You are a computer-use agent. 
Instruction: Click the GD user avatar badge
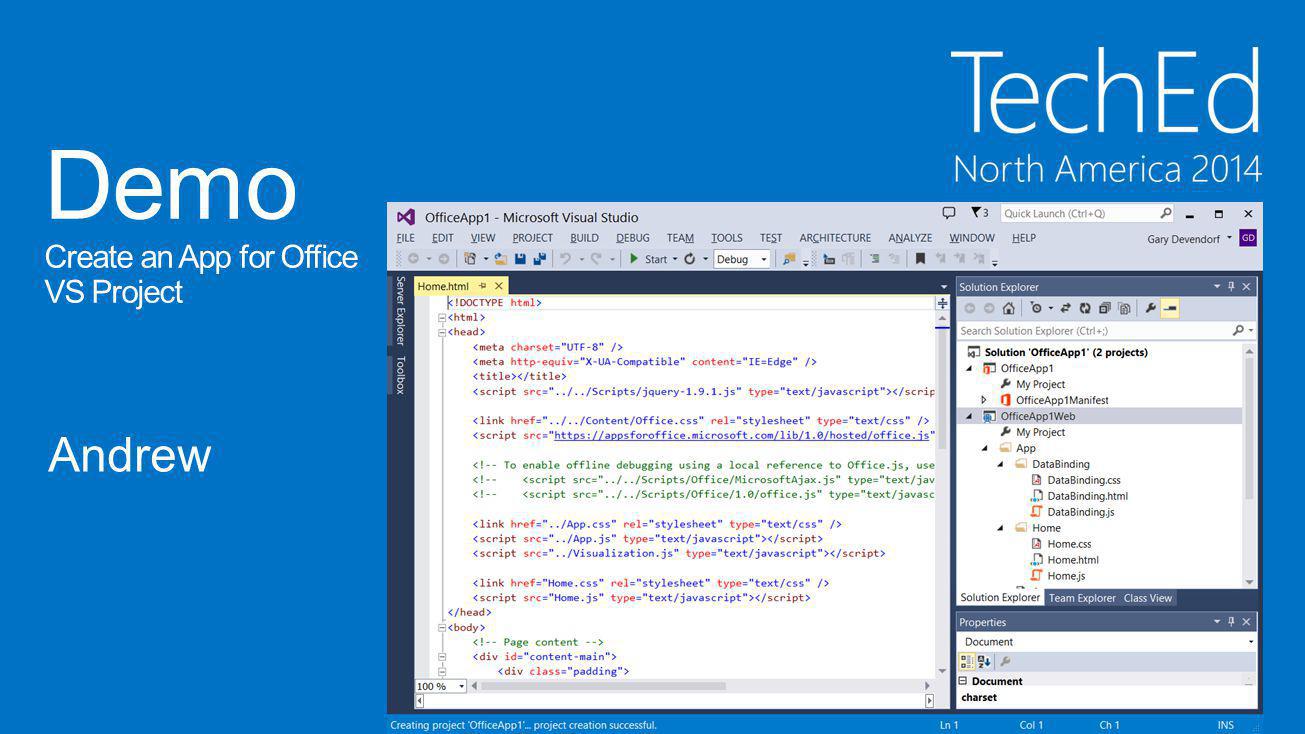tap(1248, 238)
